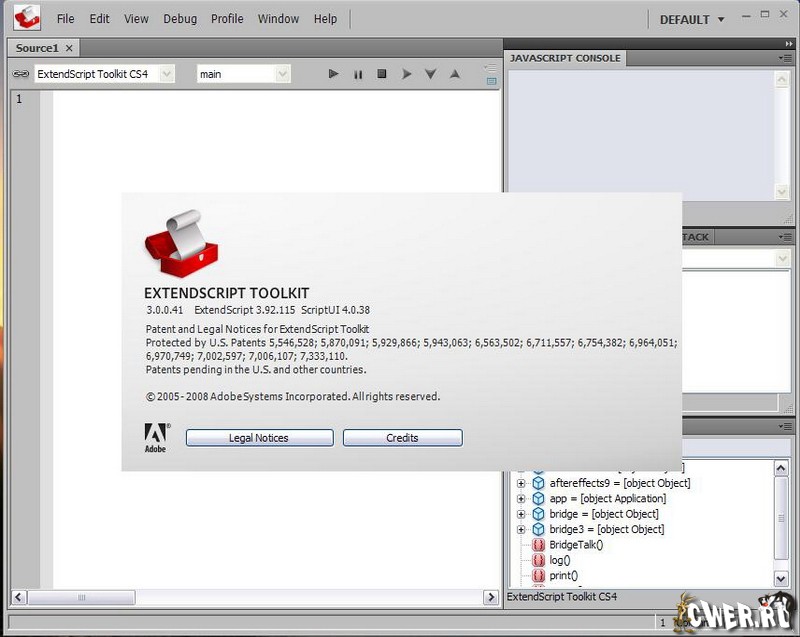Click 'ExtendScript Toolkit CS4' status text at bottom
This screenshot has height=637, width=800.
(562, 597)
